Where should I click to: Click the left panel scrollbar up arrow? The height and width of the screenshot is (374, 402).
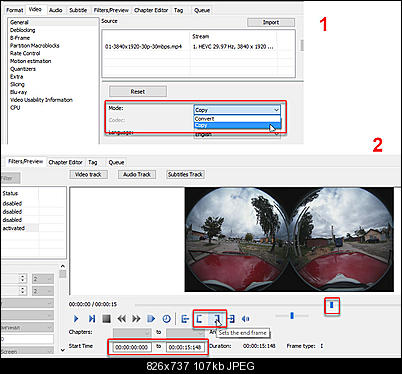click(x=63, y=266)
